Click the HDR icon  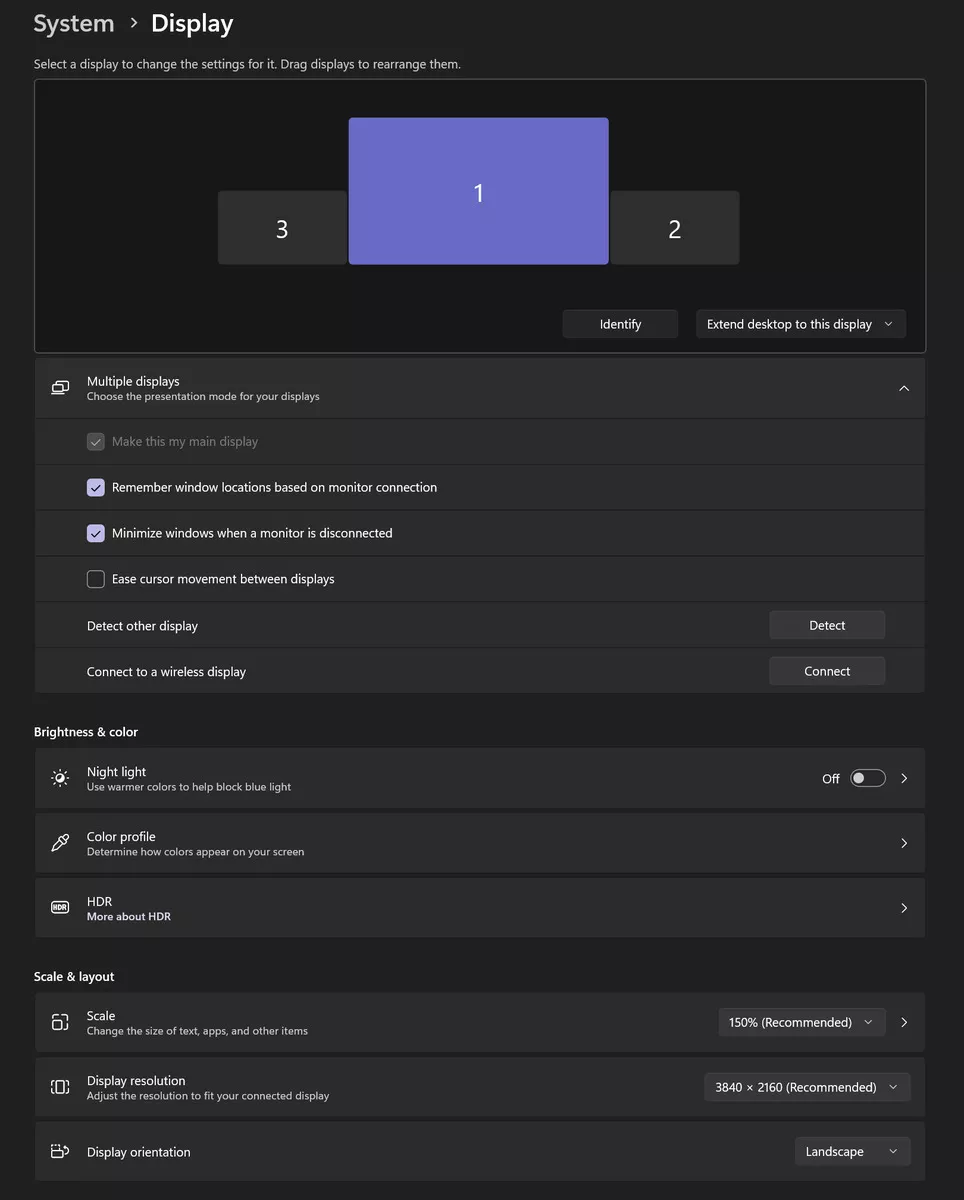point(60,908)
